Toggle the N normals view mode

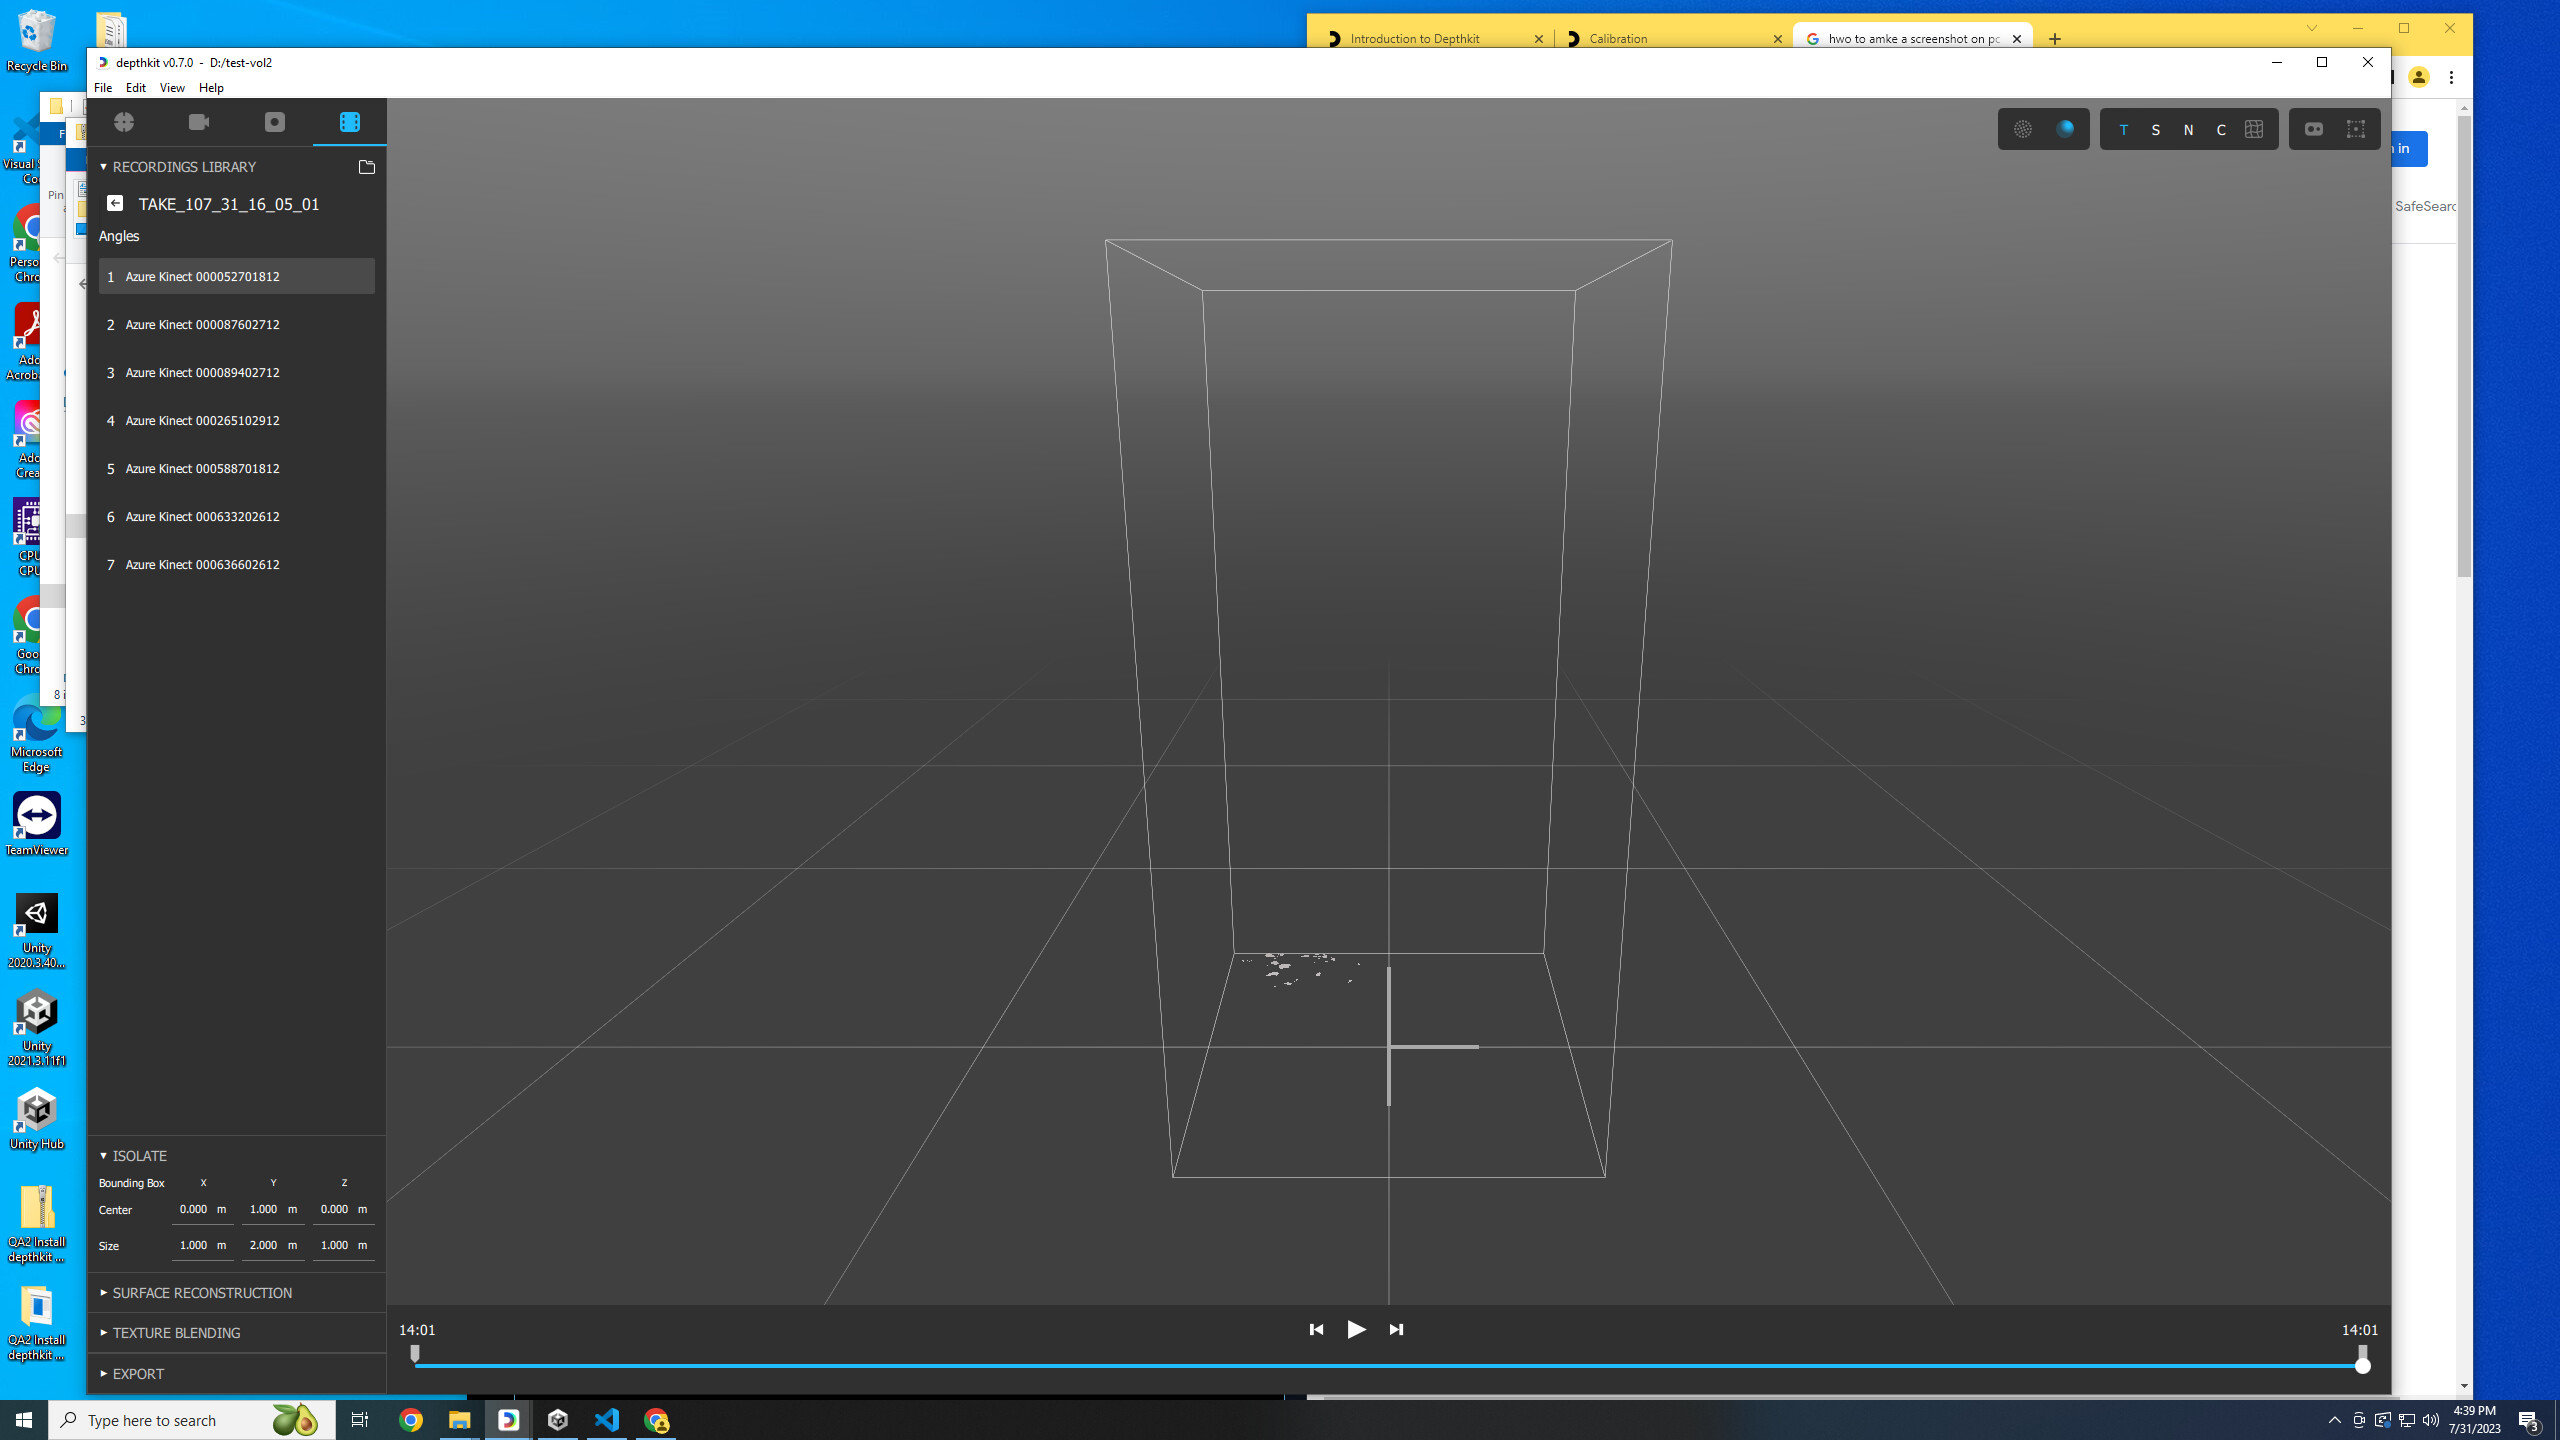[2188, 130]
